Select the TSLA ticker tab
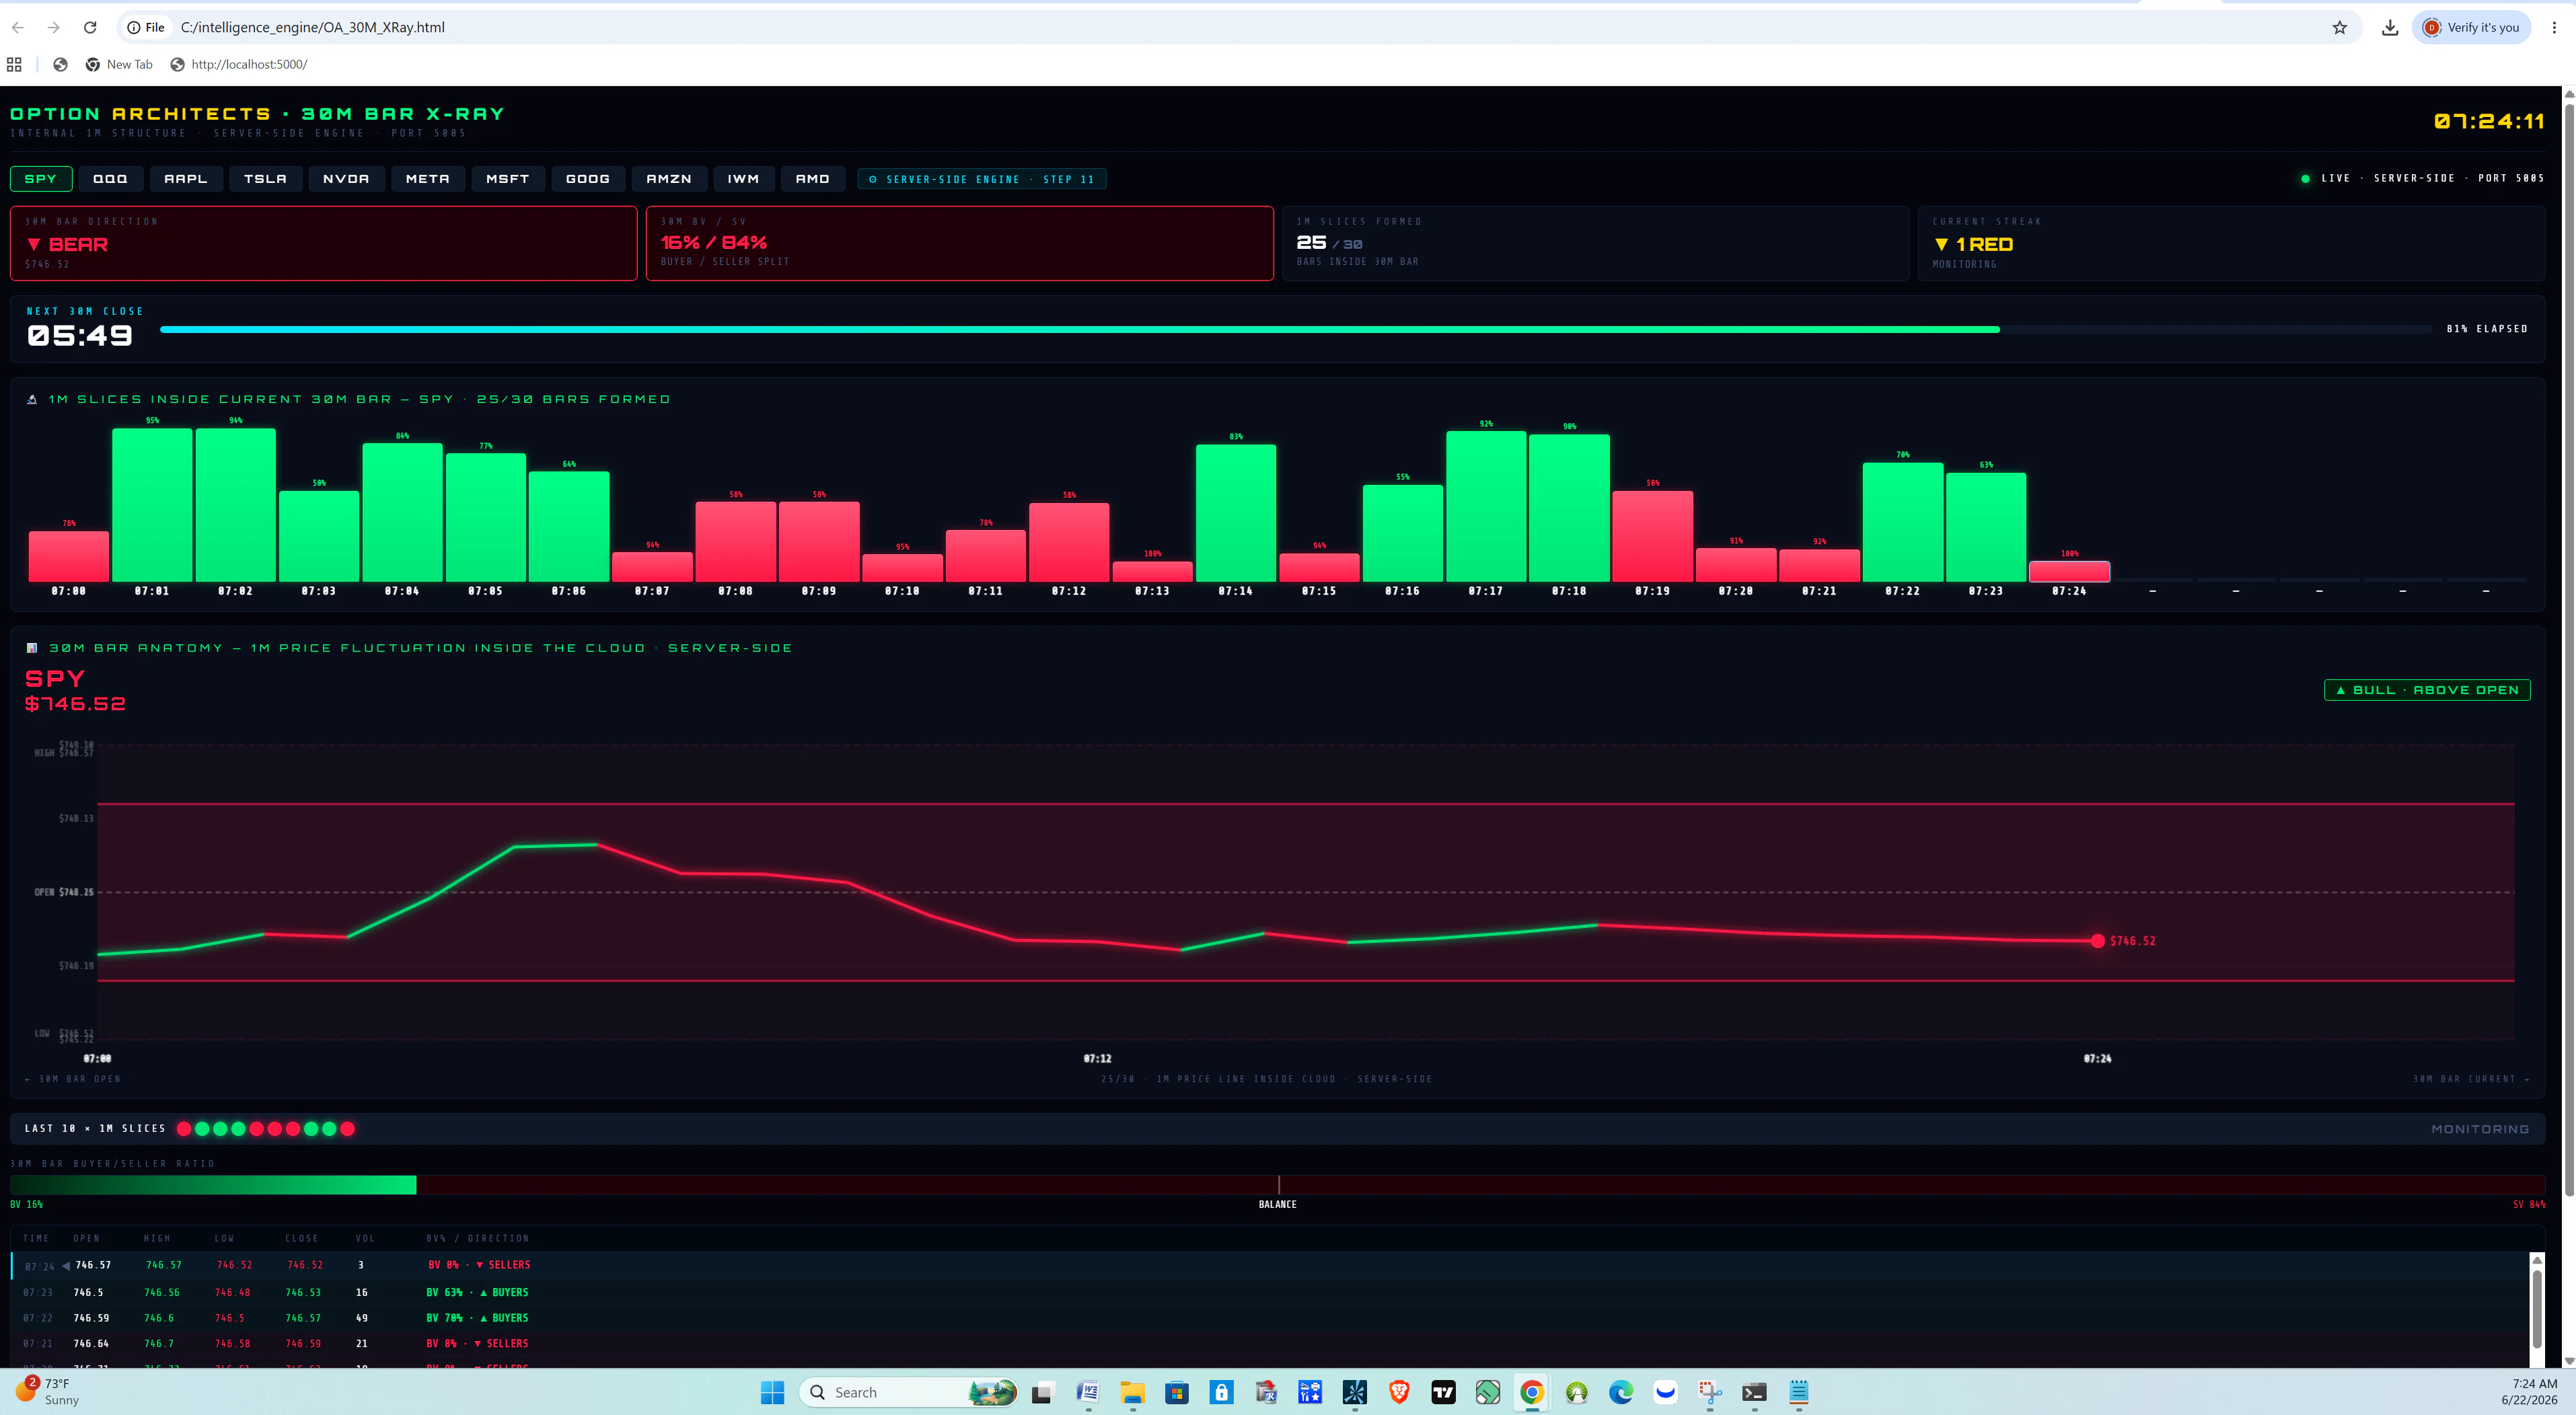2576x1415 pixels. pyautogui.click(x=265, y=179)
